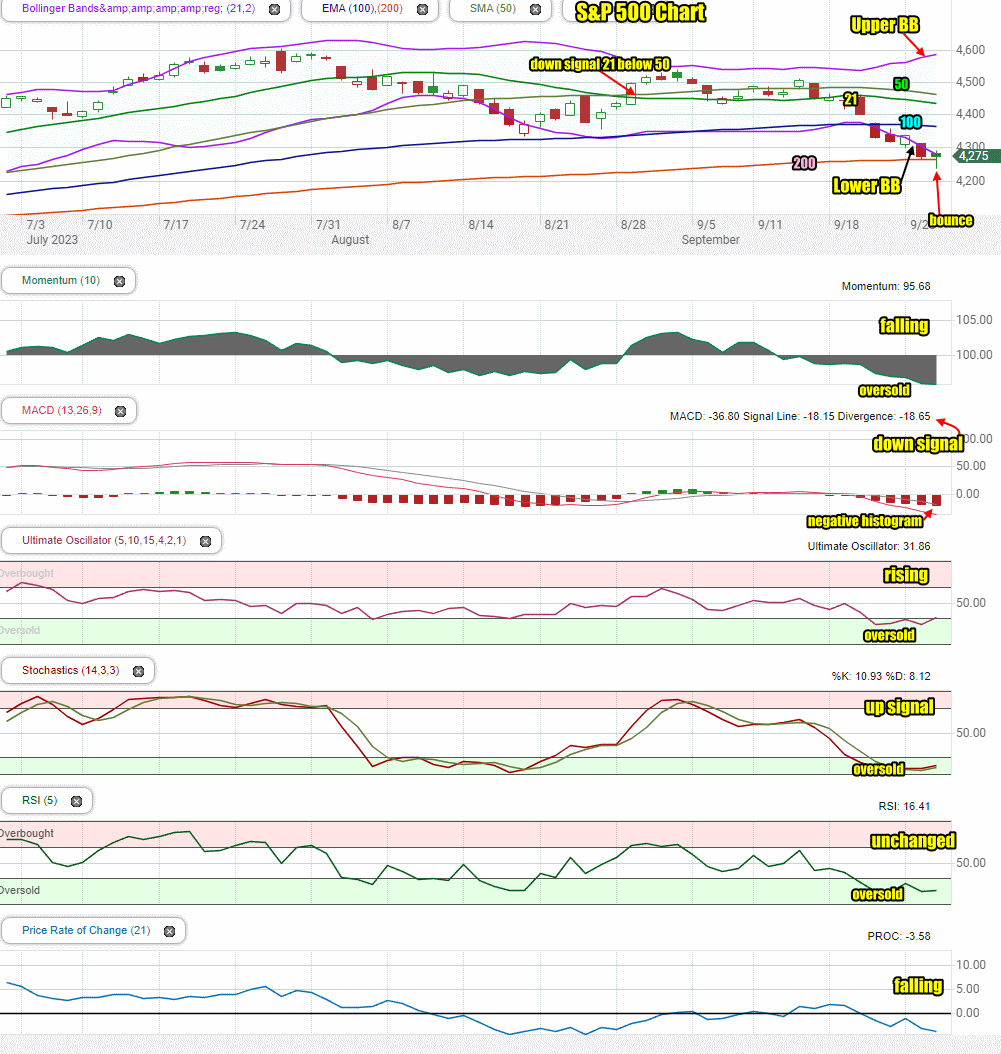Click the Momentum: 95.68 readout
The image size is (1001, 1054).
tap(886, 286)
